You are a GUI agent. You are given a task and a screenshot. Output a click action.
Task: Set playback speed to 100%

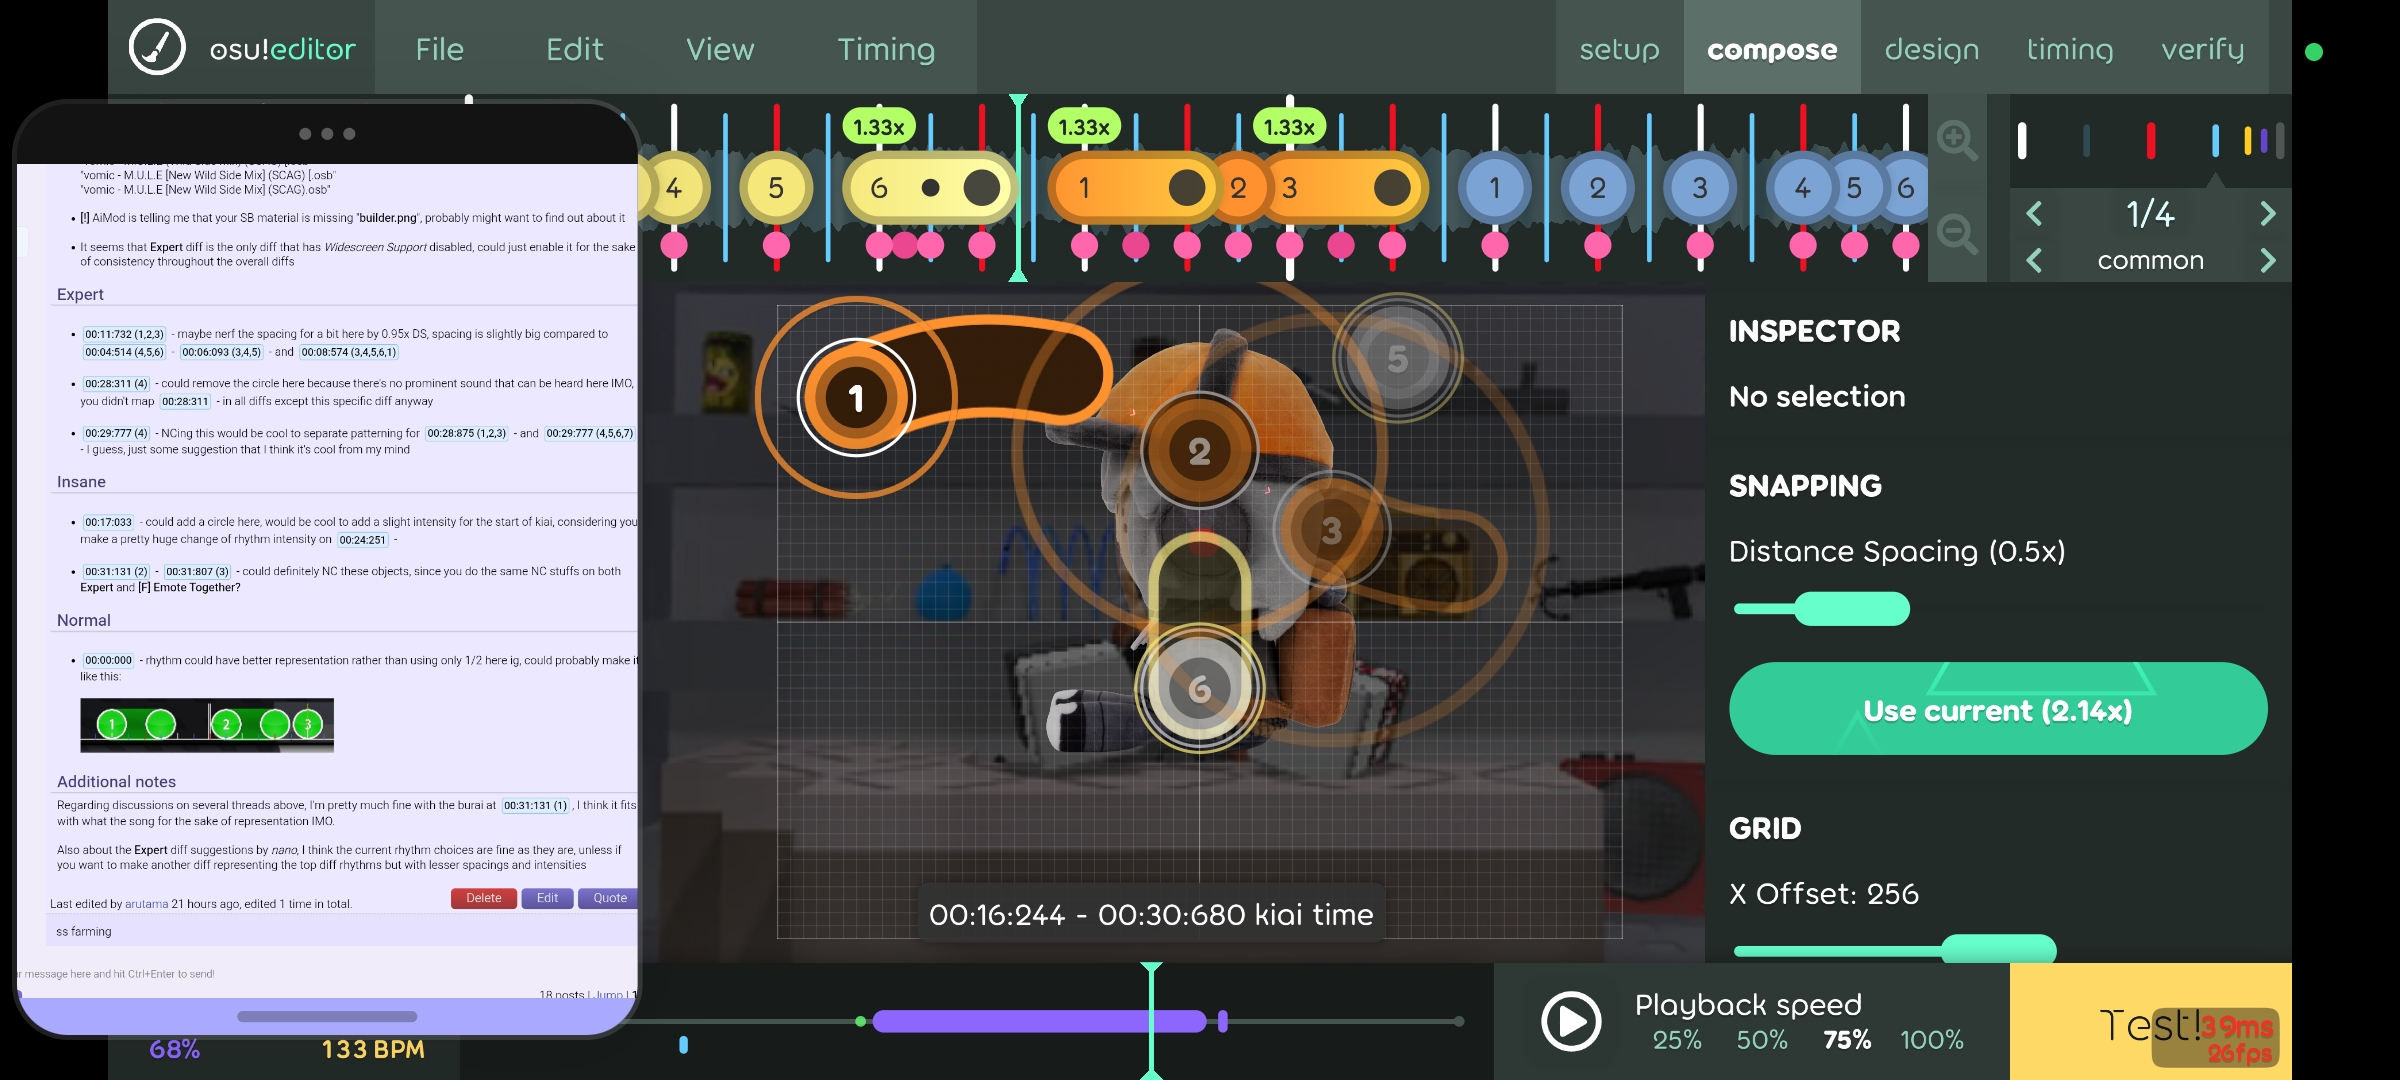point(1931,1040)
